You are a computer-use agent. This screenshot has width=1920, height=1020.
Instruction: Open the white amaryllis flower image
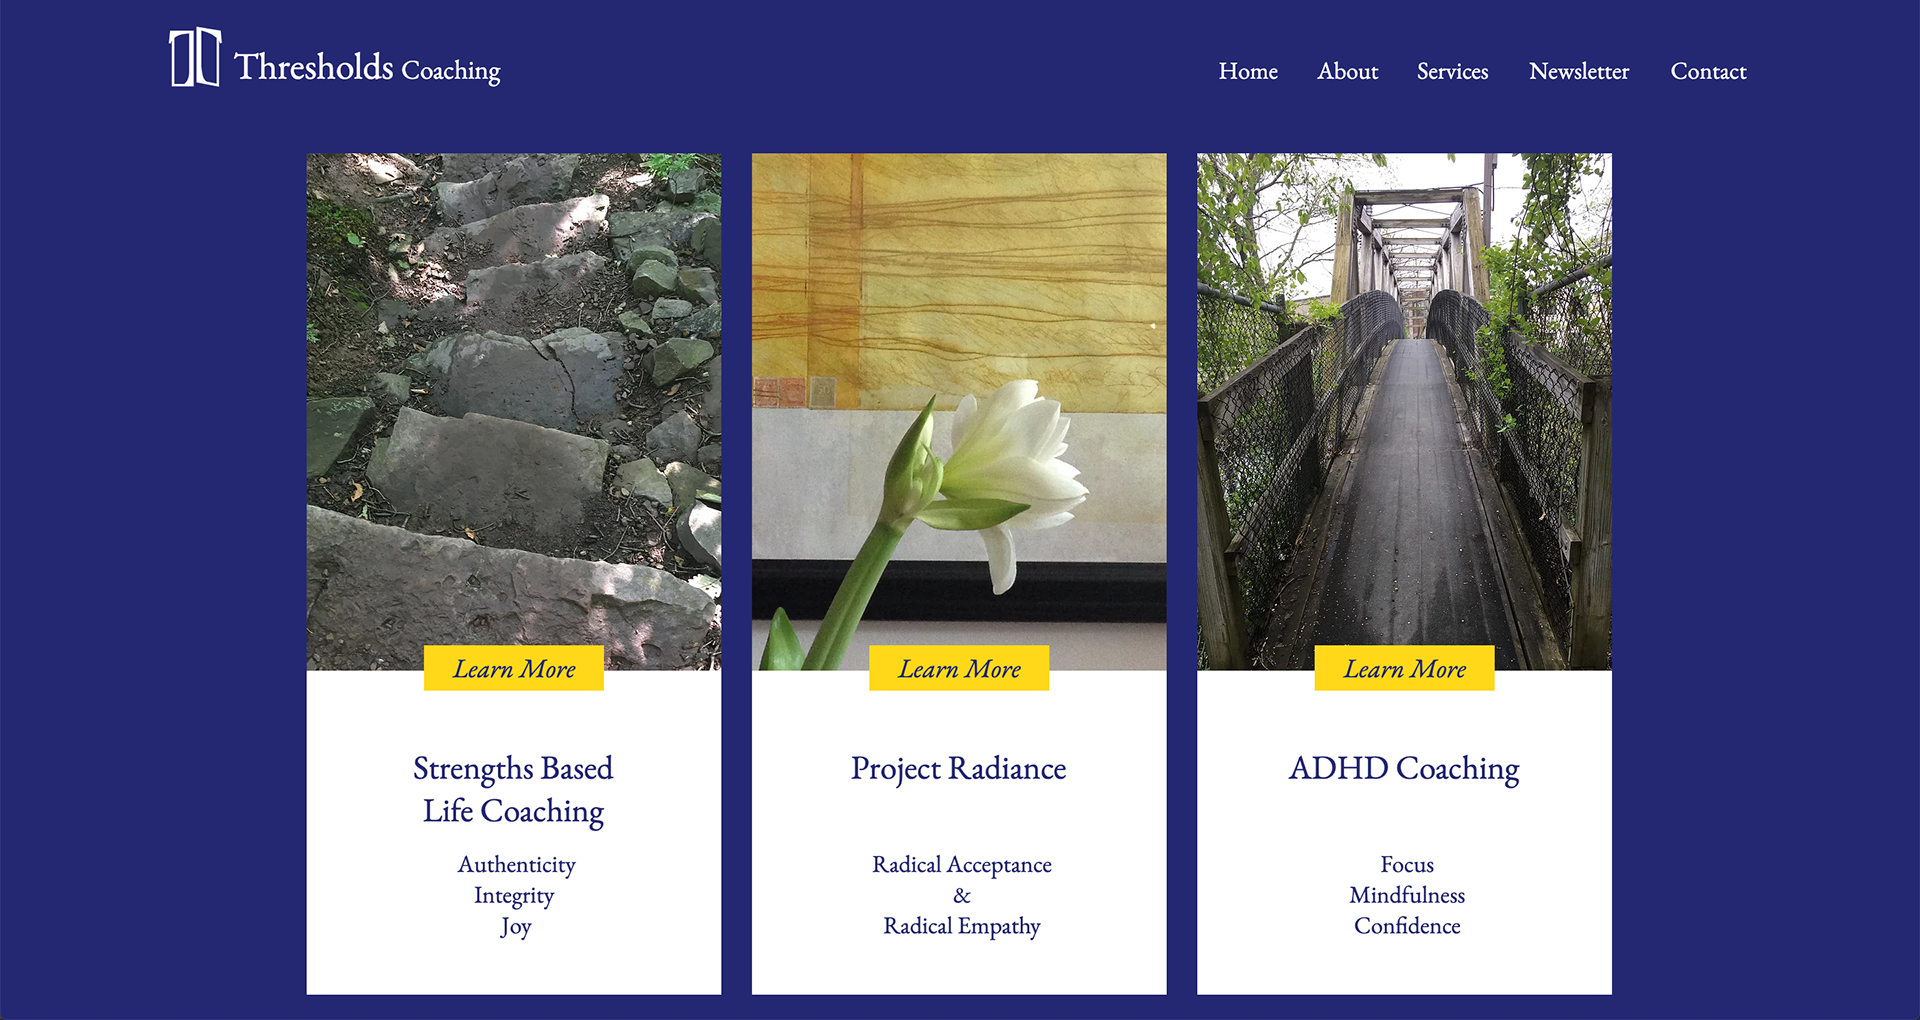click(x=959, y=400)
